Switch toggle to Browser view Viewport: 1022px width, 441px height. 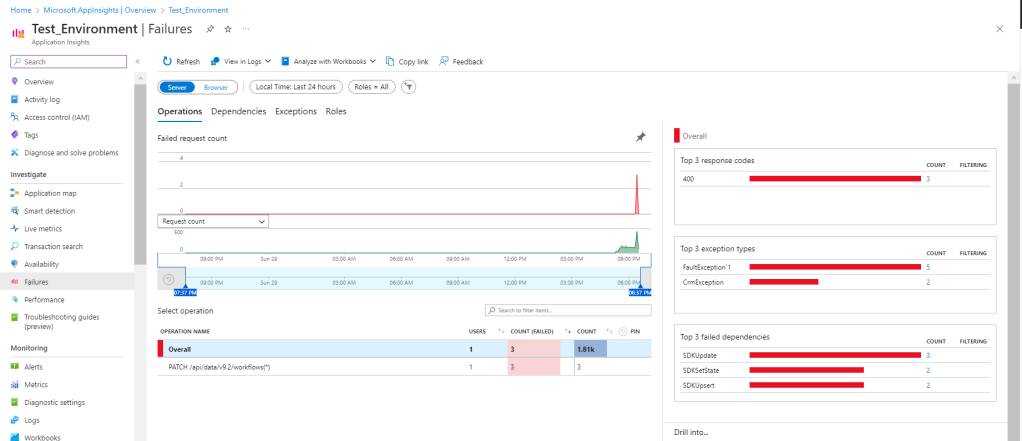tap(216, 87)
